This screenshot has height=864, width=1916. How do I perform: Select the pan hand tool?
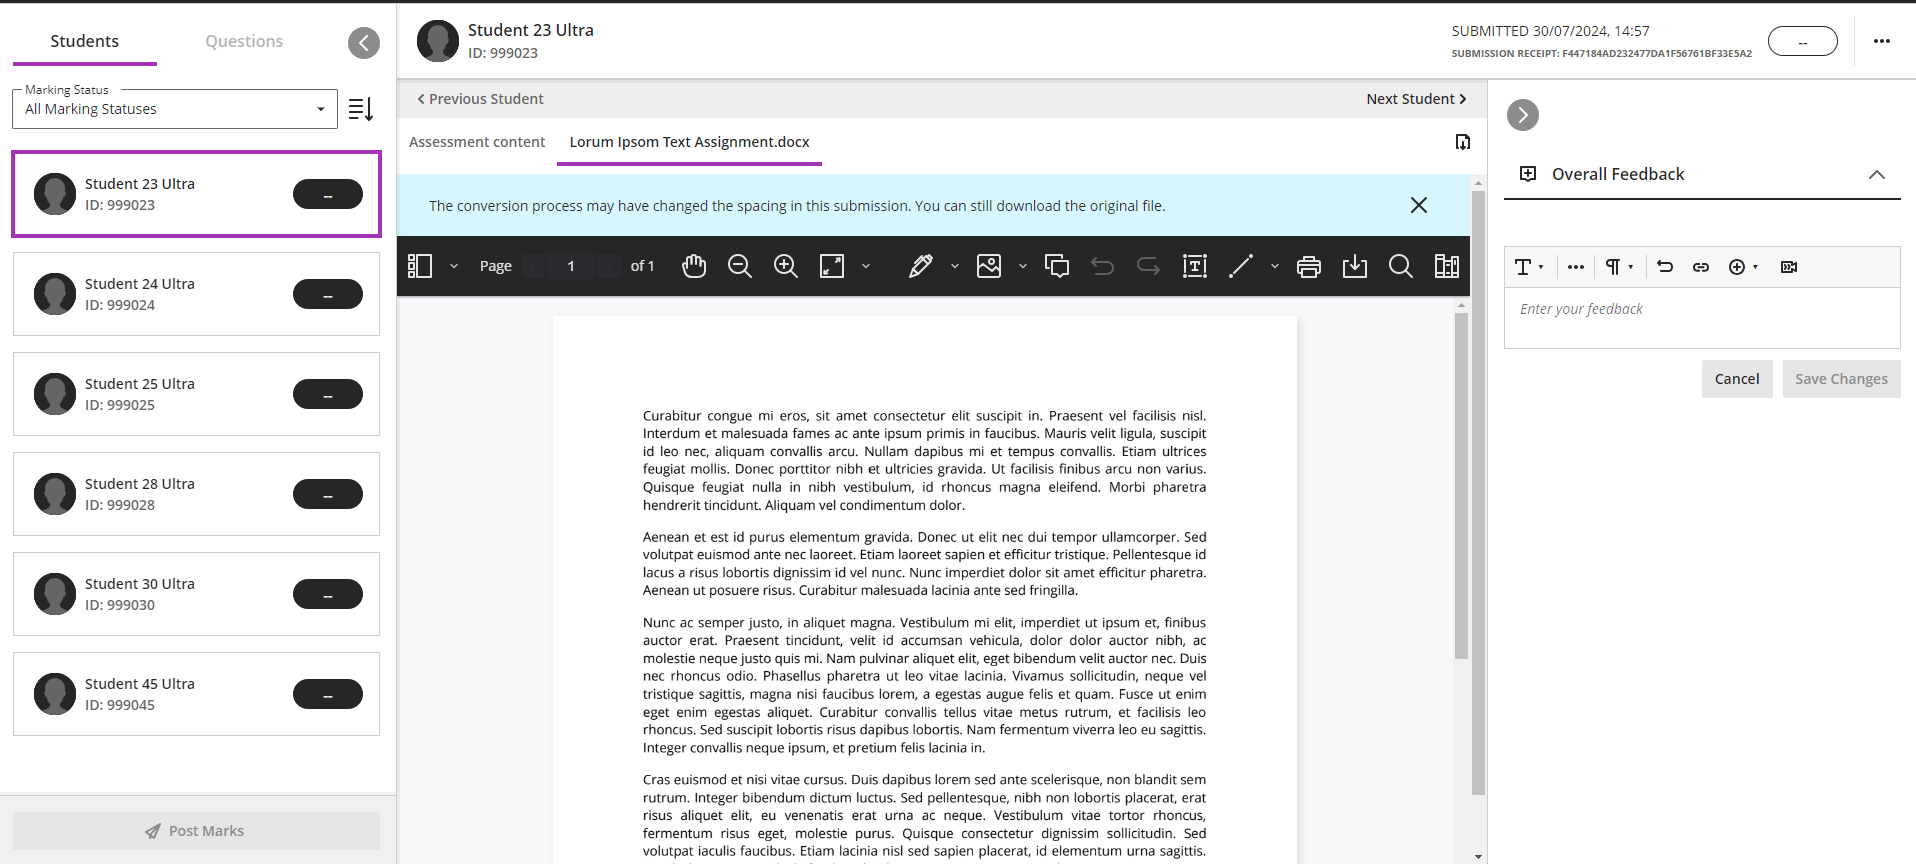694,266
